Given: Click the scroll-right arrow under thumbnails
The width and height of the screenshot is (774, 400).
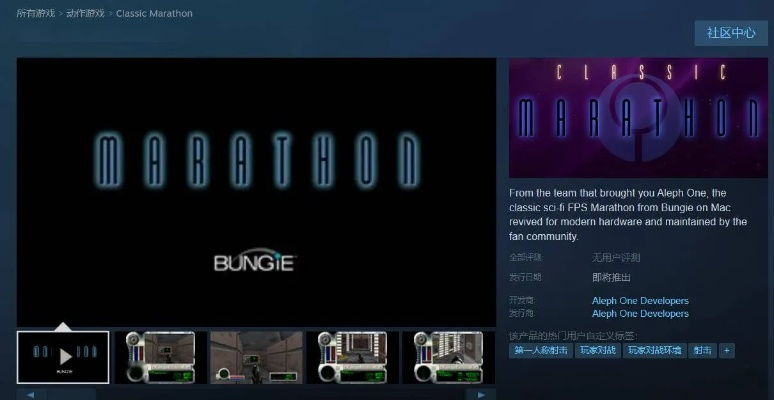Looking at the screenshot, I should 483,394.
